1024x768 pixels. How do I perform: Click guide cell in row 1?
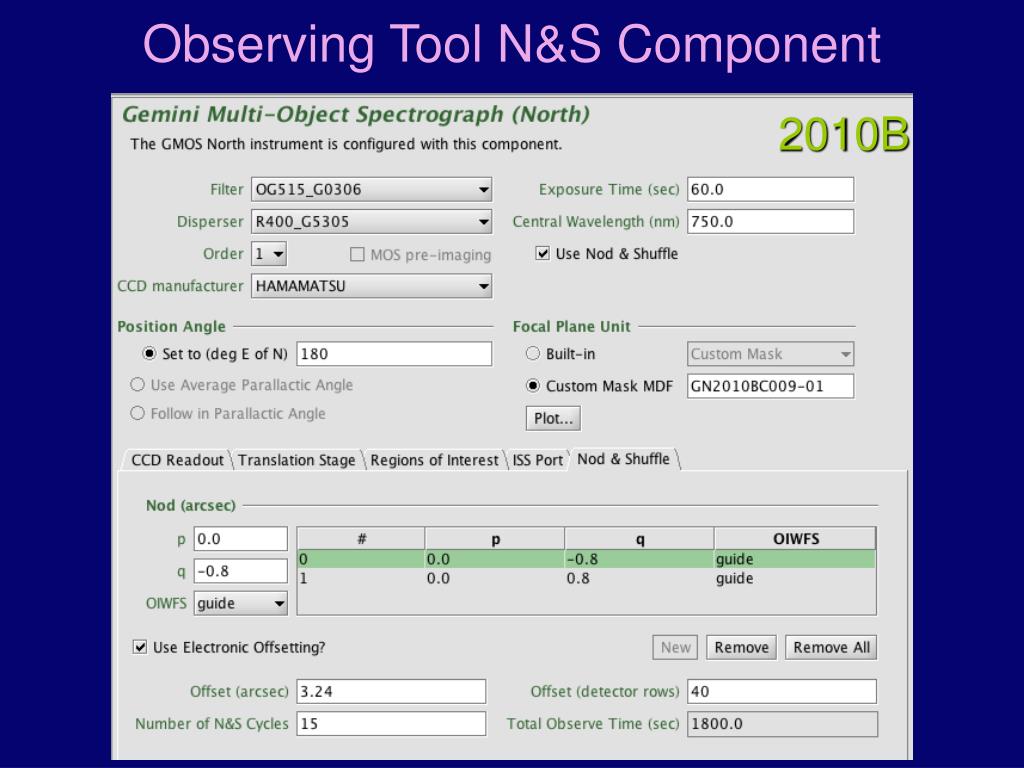click(795, 578)
